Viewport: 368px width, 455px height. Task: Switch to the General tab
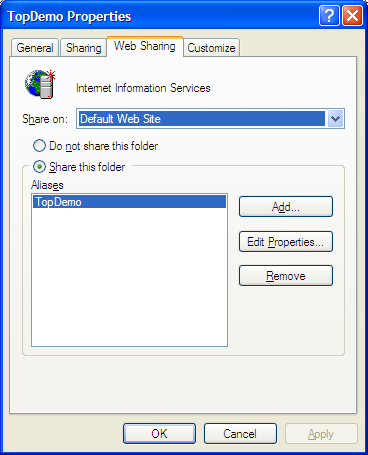[35, 48]
